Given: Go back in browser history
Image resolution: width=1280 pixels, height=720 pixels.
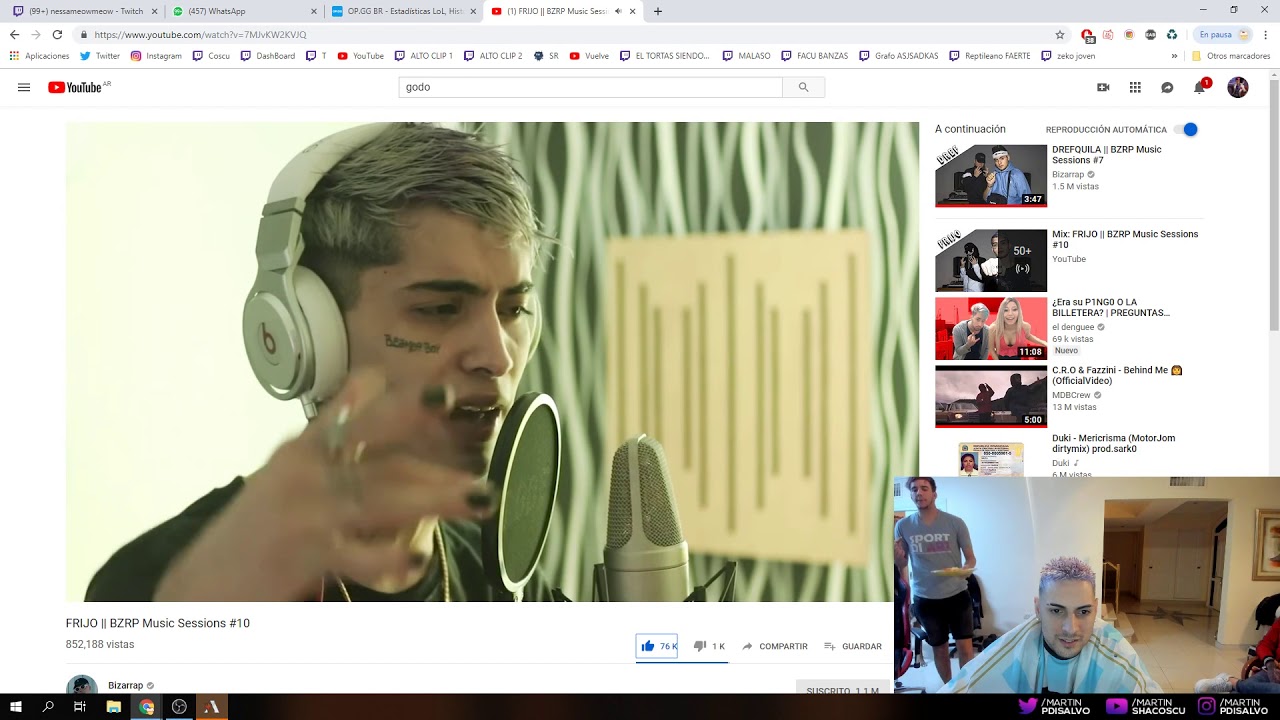Looking at the screenshot, I should 14,34.
